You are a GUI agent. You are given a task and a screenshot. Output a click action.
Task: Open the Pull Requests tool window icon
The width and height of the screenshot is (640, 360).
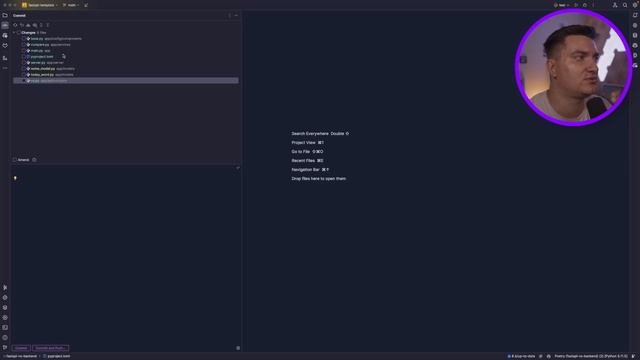pos(5,36)
